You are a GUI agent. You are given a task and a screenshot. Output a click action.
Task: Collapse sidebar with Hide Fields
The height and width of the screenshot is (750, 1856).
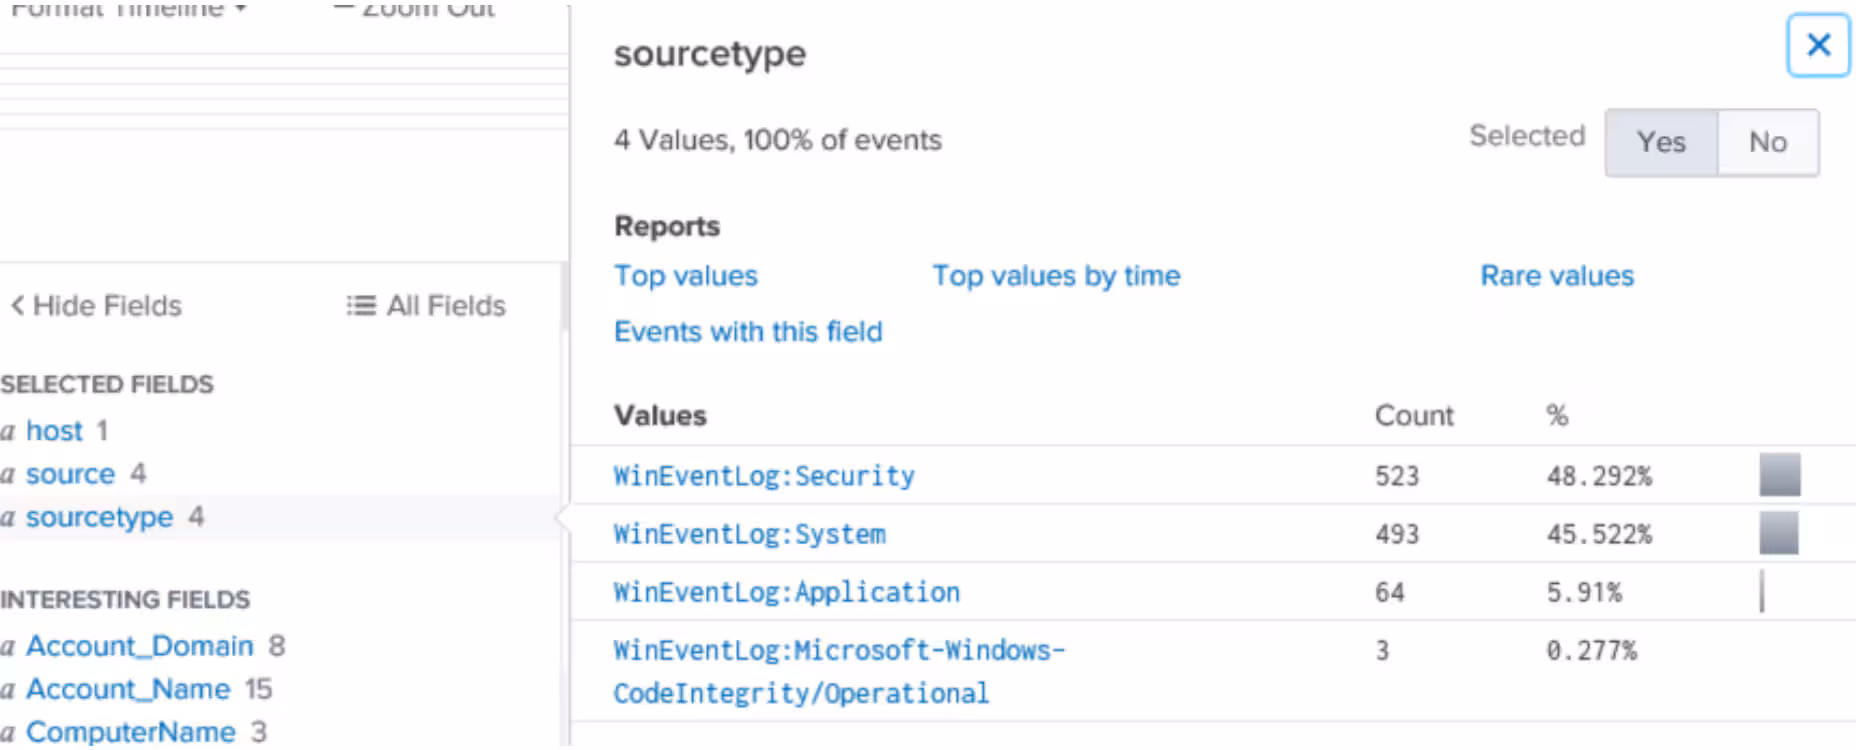[96, 306]
